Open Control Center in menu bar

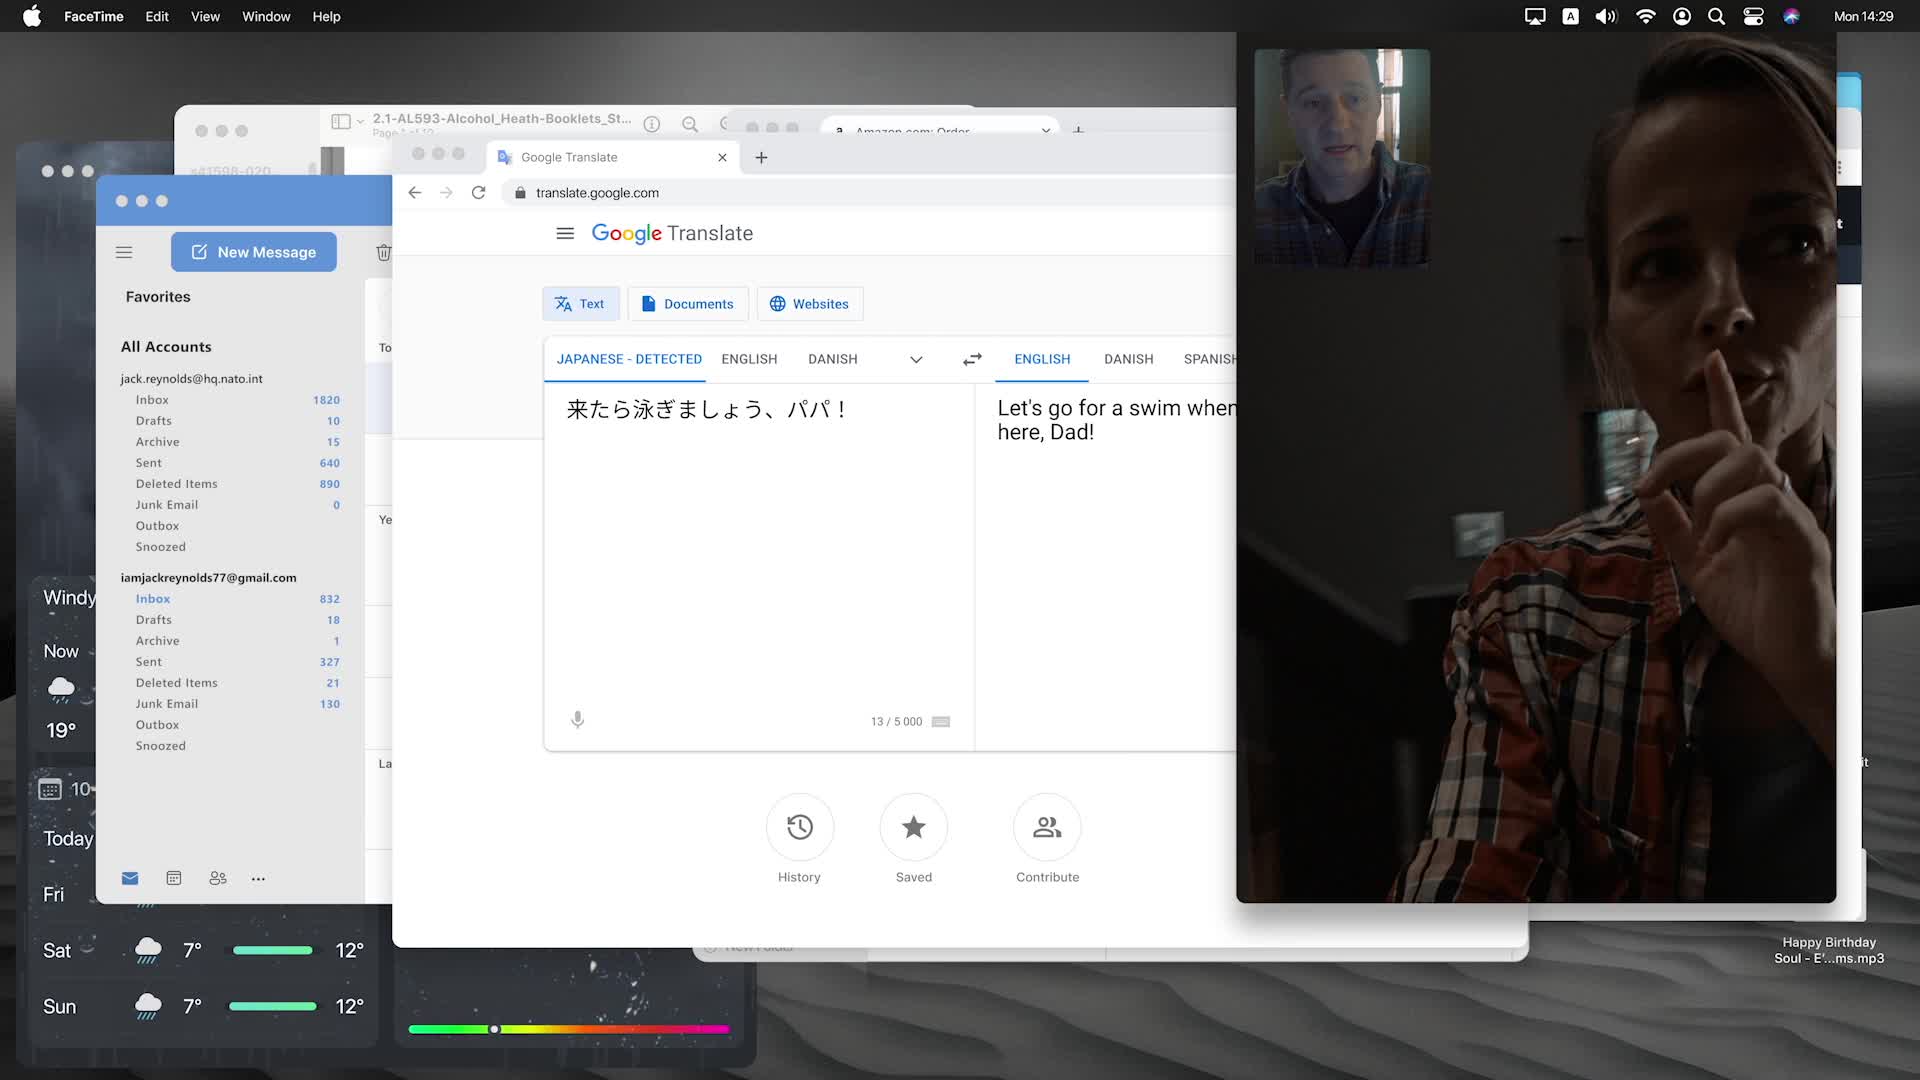point(1753,16)
